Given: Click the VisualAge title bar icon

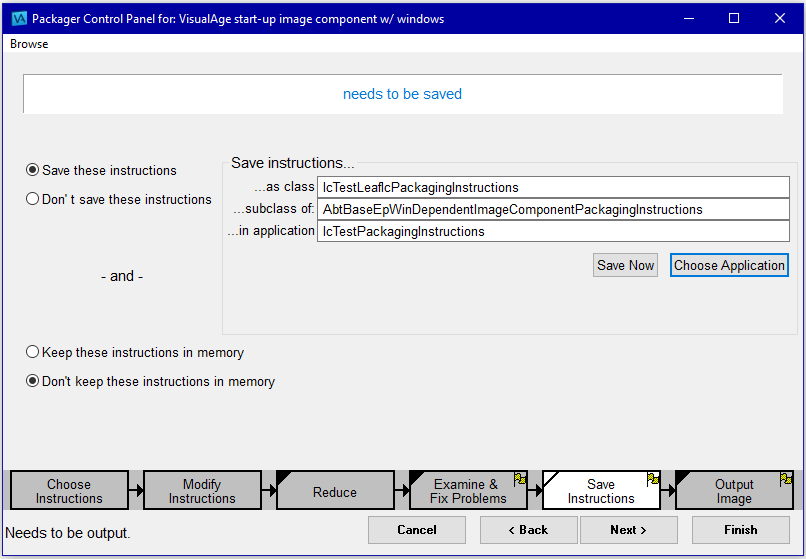Looking at the screenshot, I should pos(19,18).
